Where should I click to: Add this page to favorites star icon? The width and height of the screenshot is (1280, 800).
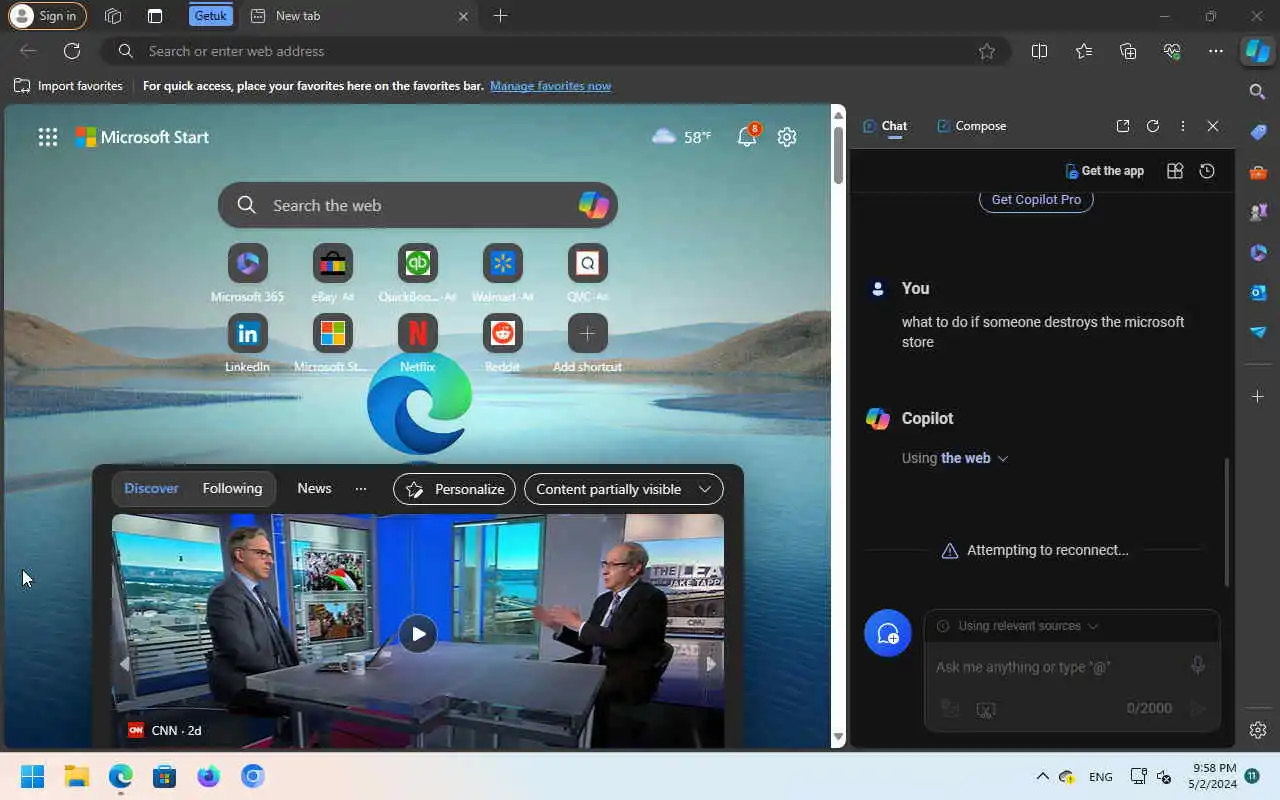point(987,51)
